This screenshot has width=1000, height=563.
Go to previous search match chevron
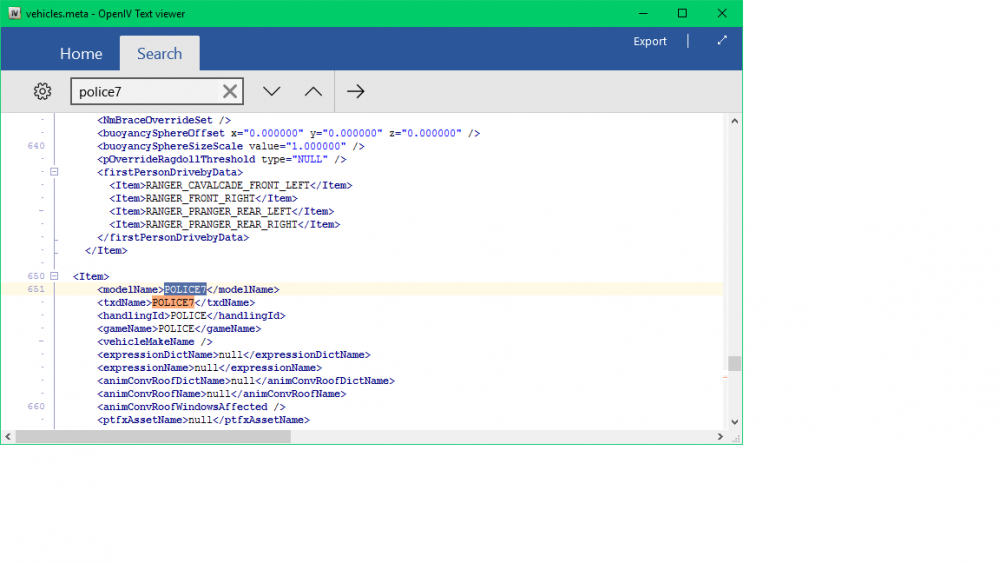click(x=313, y=91)
